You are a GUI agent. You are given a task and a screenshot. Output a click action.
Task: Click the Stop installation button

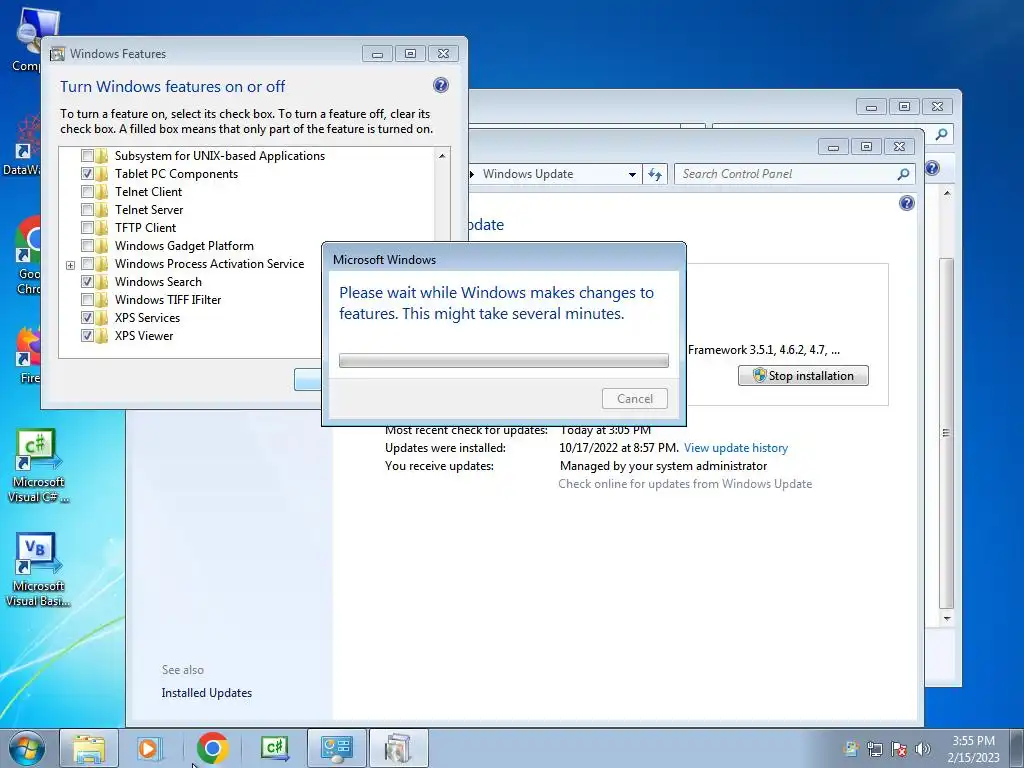(x=803, y=376)
